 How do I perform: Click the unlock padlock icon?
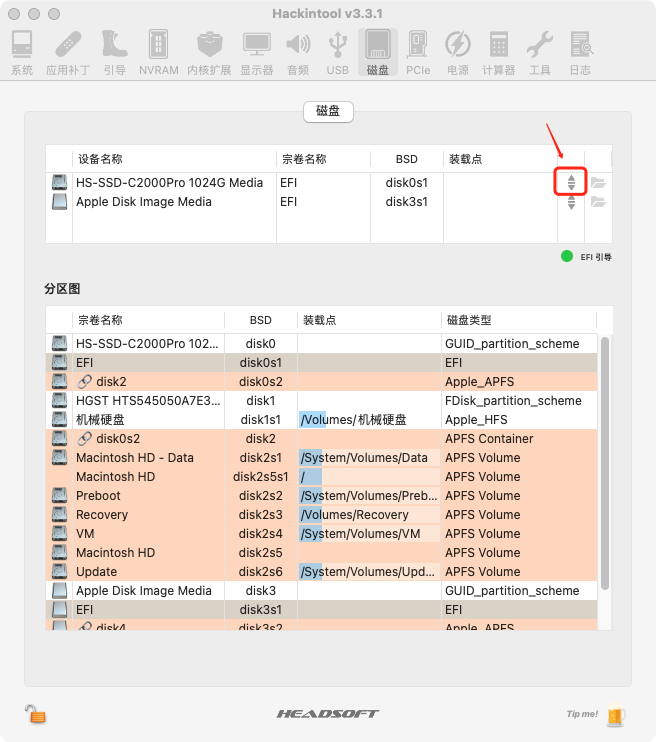[35, 714]
